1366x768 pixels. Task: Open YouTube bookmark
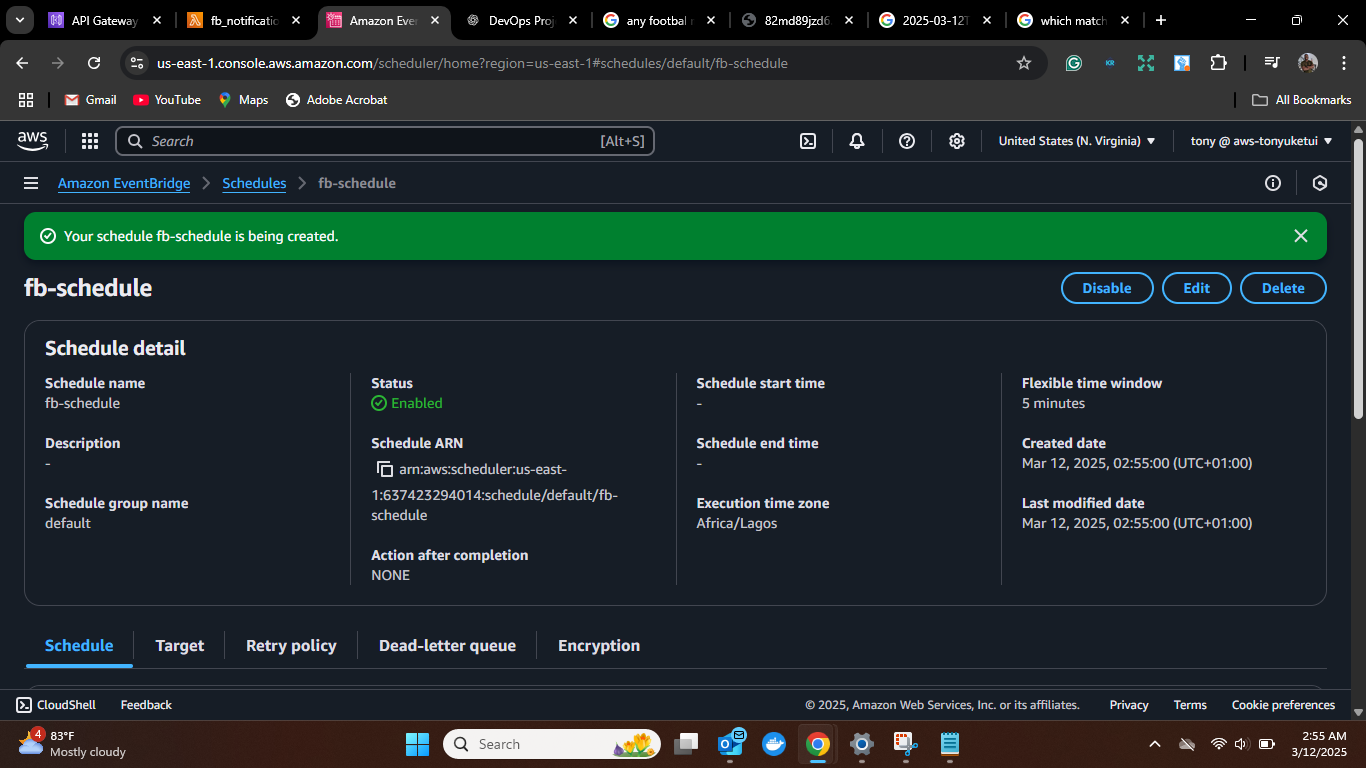(167, 100)
